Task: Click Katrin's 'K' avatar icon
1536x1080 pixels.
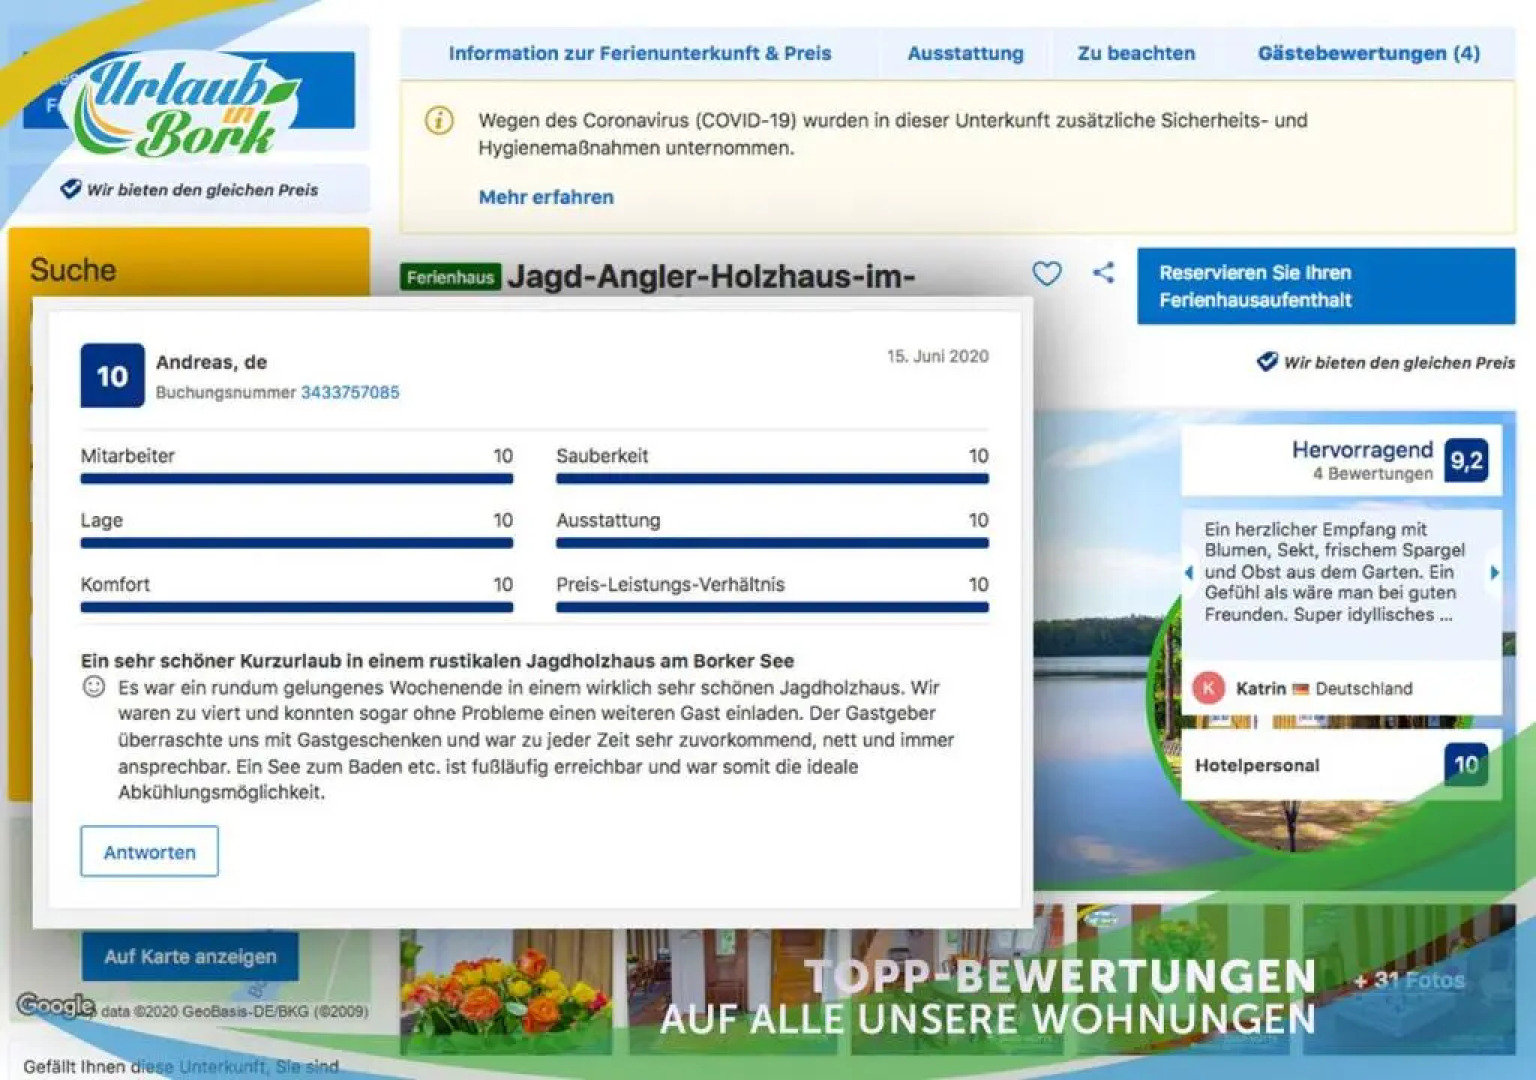Action: [1208, 688]
